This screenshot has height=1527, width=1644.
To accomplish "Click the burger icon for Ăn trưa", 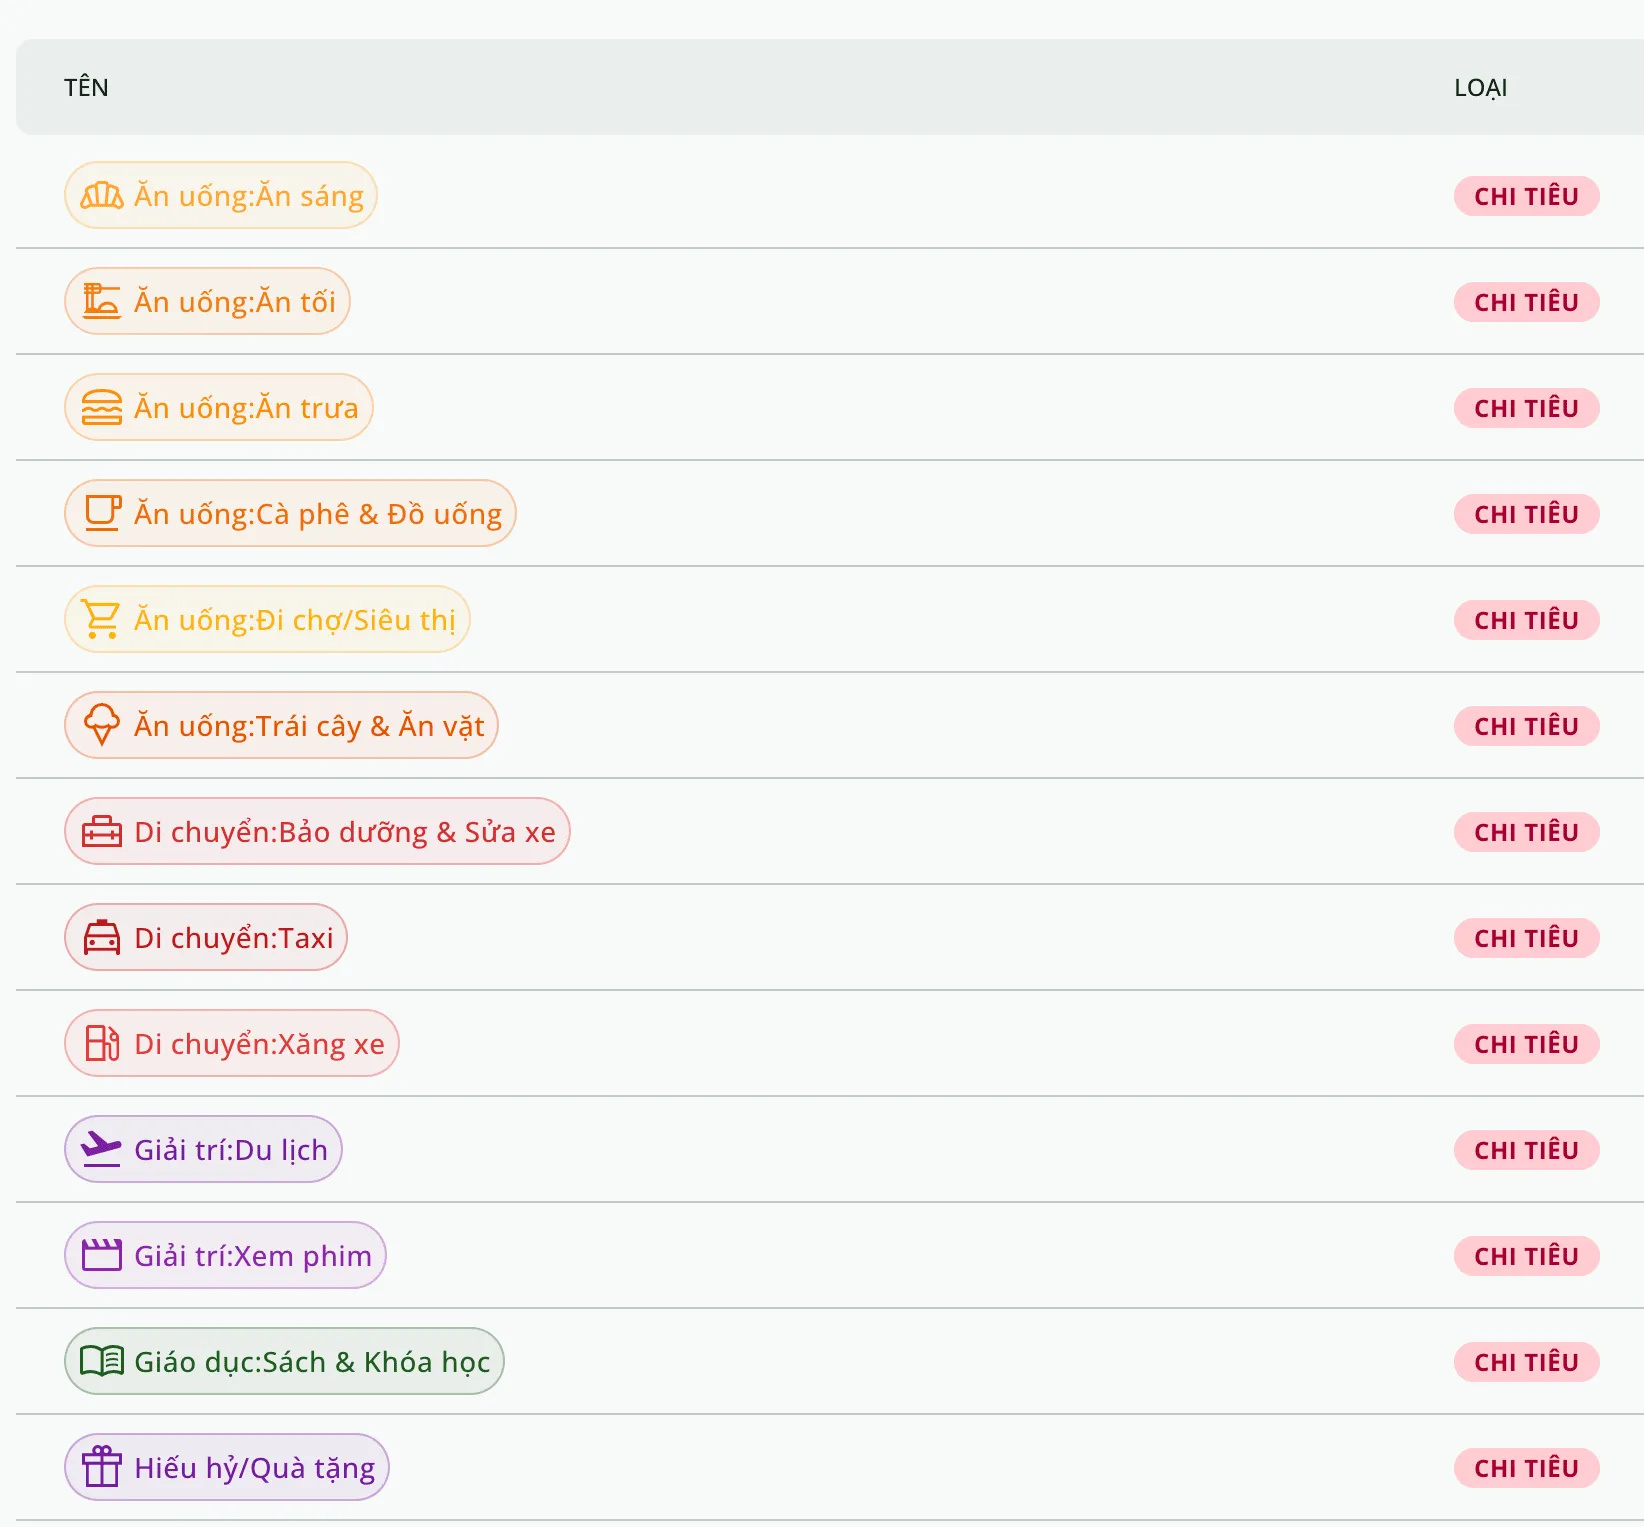I will point(101,408).
